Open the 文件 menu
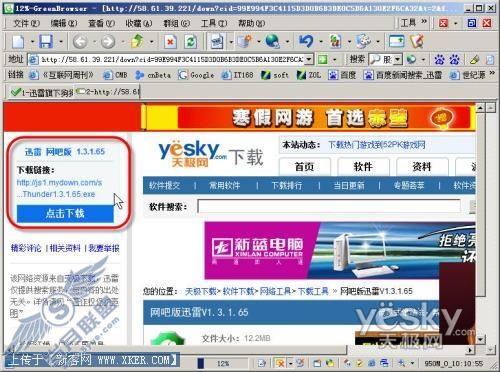This screenshot has height=372, width=500. coord(27,23)
